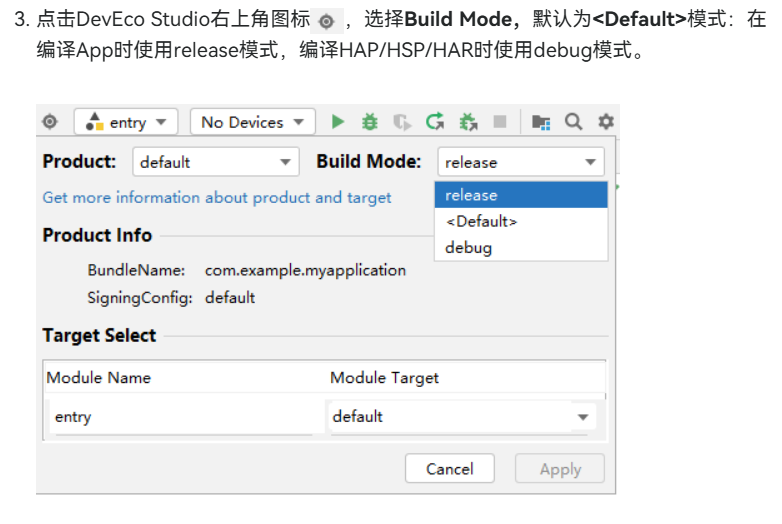This screenshot has height=524, width=782.
Task: Click the Apply button
Action: click(x=560, y=469)
